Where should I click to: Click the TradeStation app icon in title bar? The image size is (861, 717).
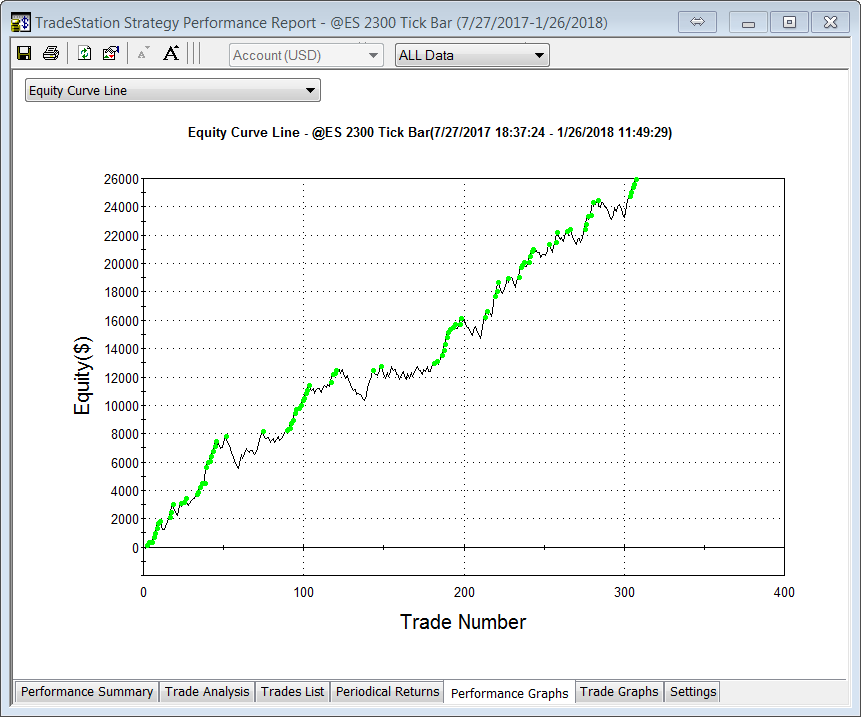pos(19,22)
